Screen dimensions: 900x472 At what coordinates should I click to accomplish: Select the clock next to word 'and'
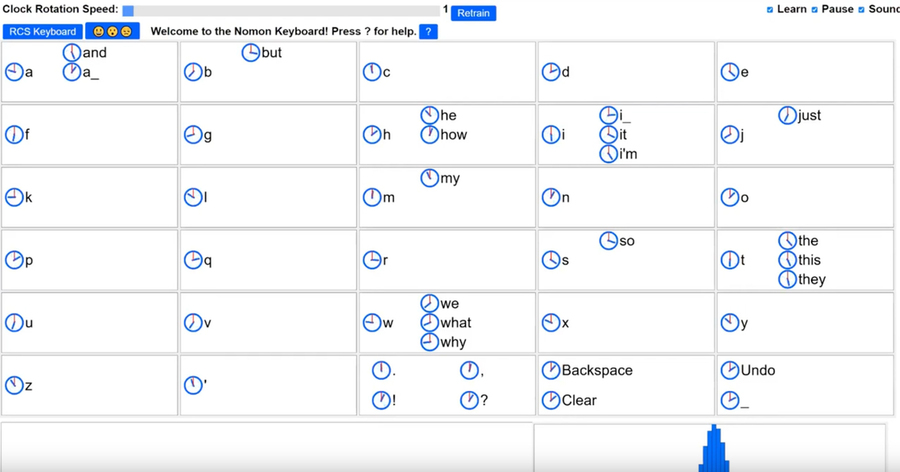tap(72, 52)
